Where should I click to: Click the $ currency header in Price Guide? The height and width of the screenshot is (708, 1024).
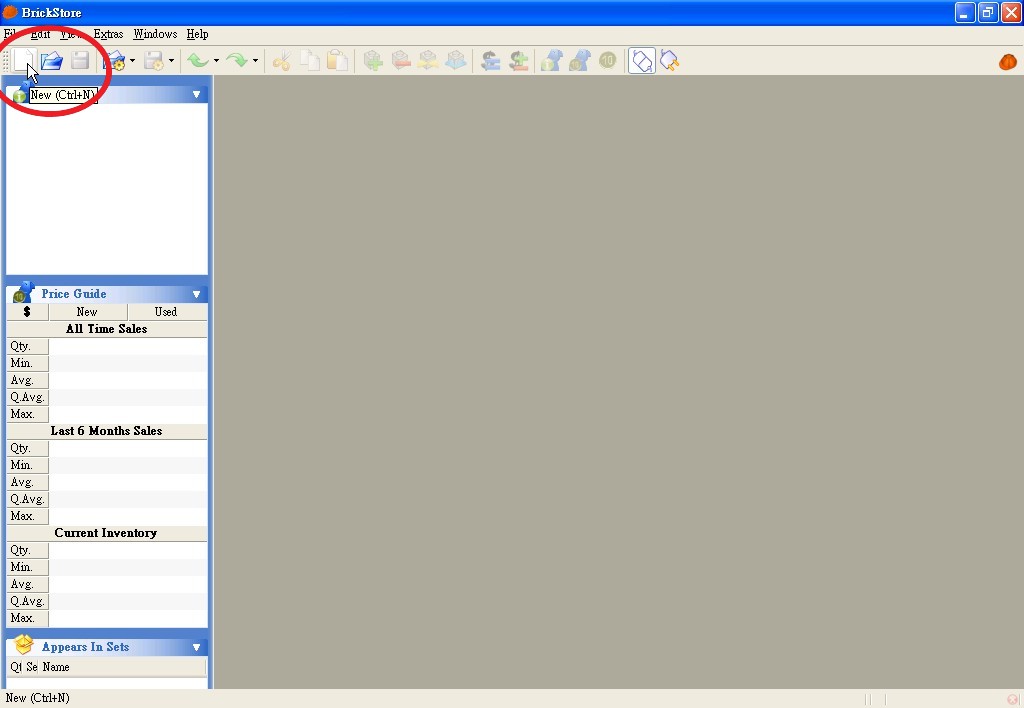point(27,312)
